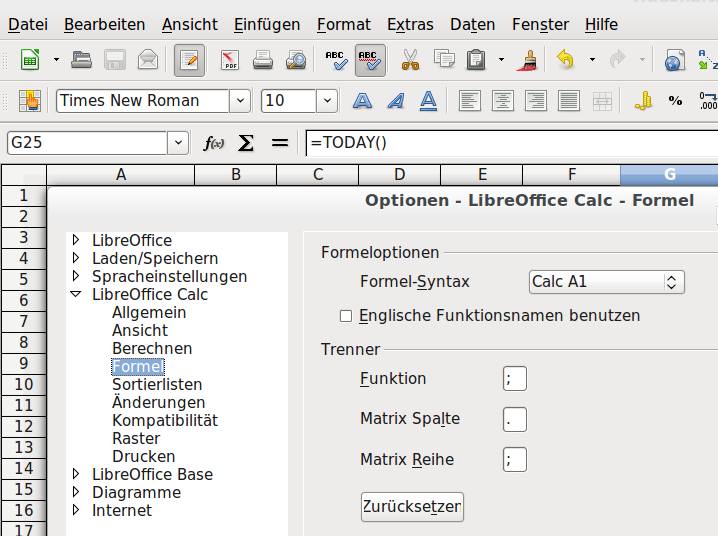Open the Name Box dropdown arrow

[178, 142]
